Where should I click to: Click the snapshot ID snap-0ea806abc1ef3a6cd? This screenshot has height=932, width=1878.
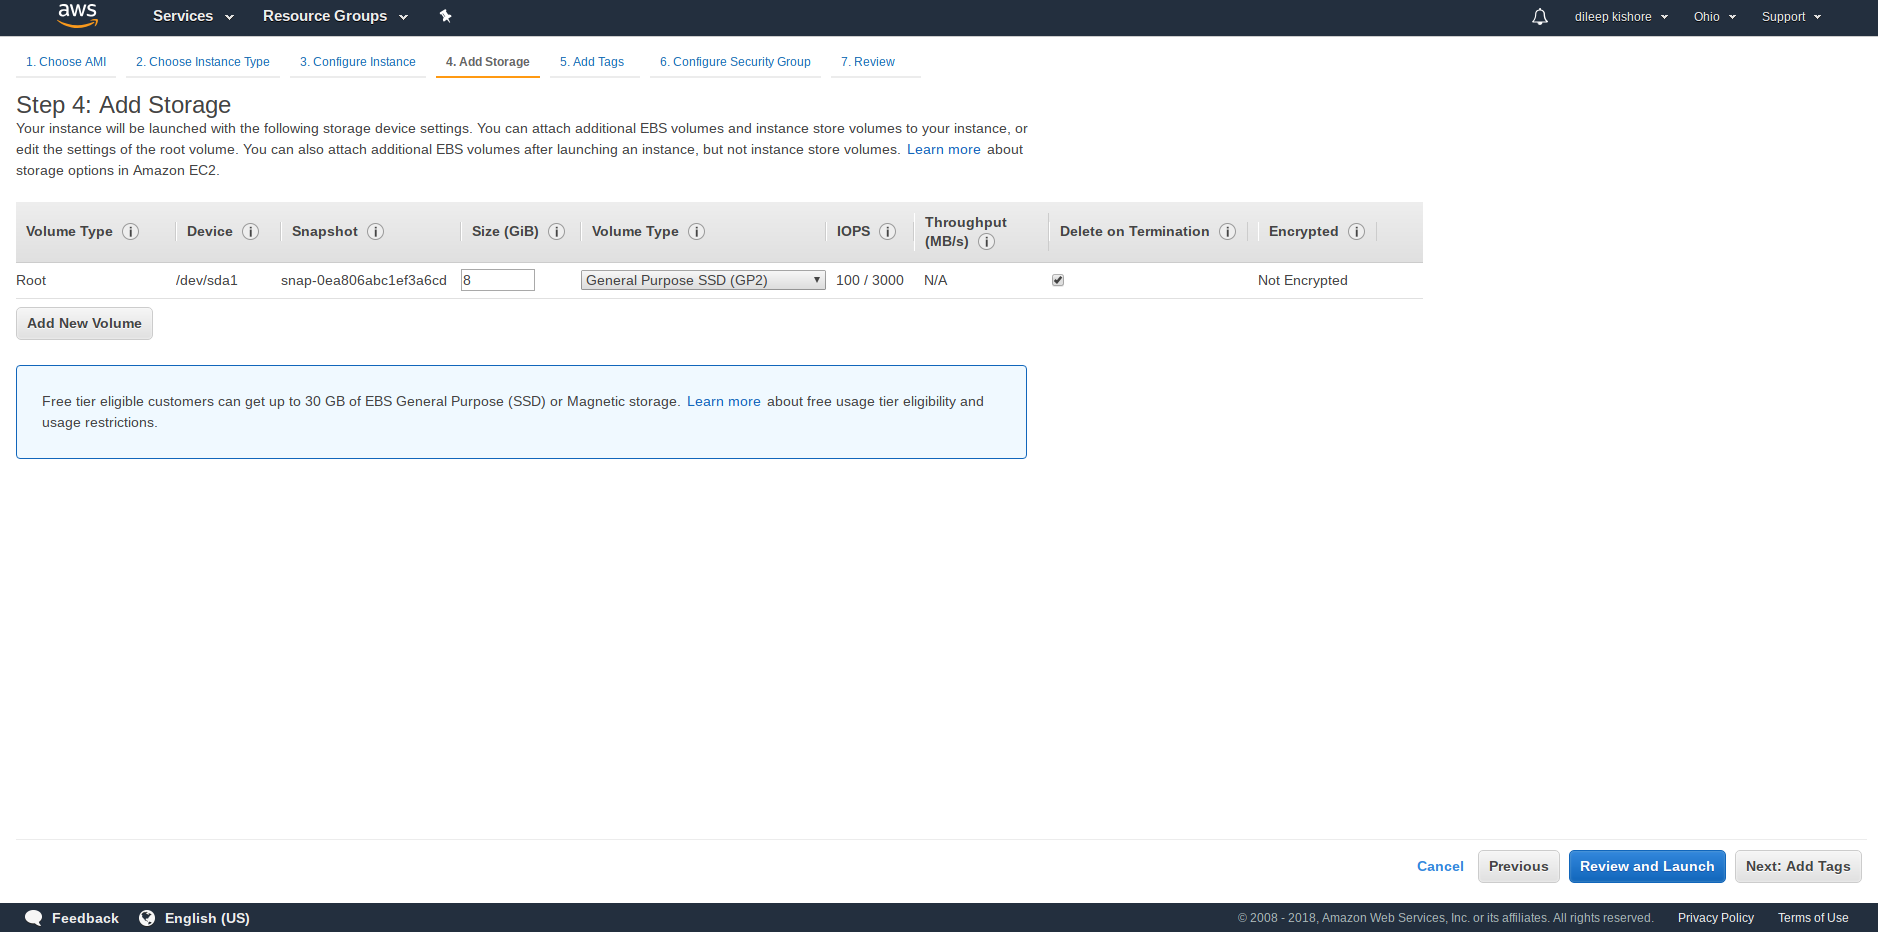pos(364,281)
